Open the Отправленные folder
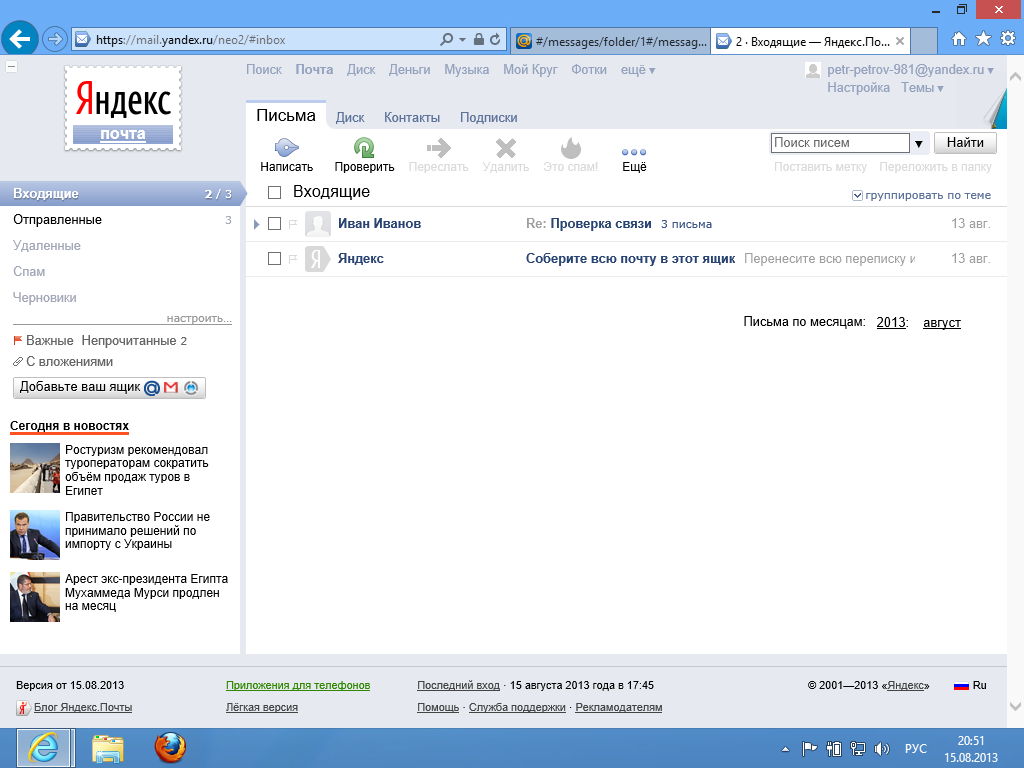Image resolution: width=1024 pixels, height=768 pixels. pos(122,219)
